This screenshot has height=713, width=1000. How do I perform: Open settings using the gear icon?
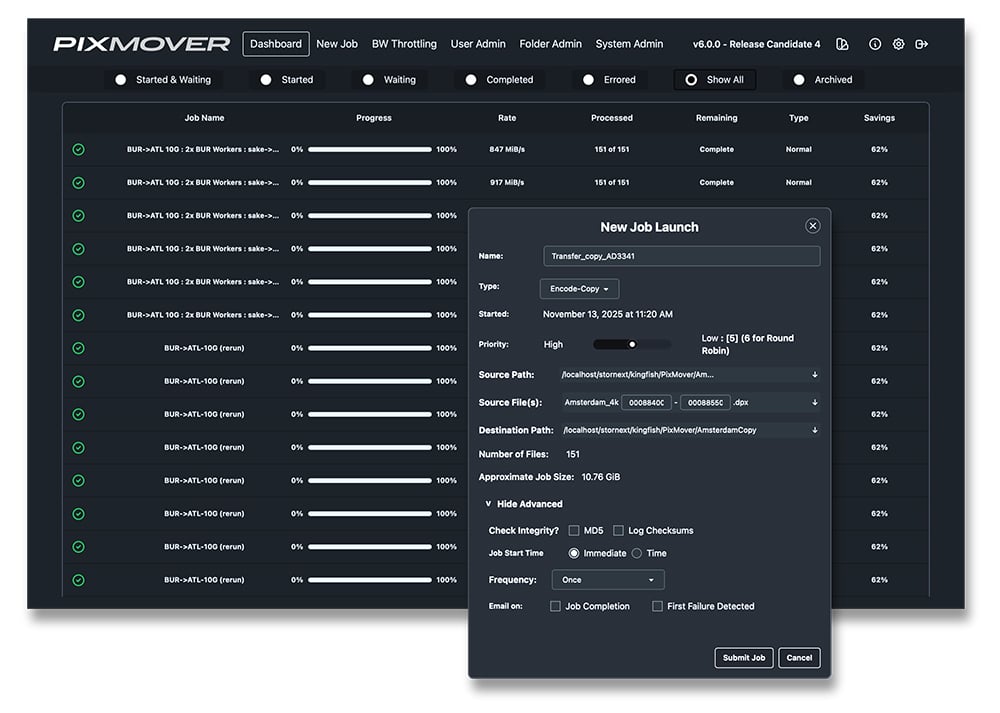(898, 44)
